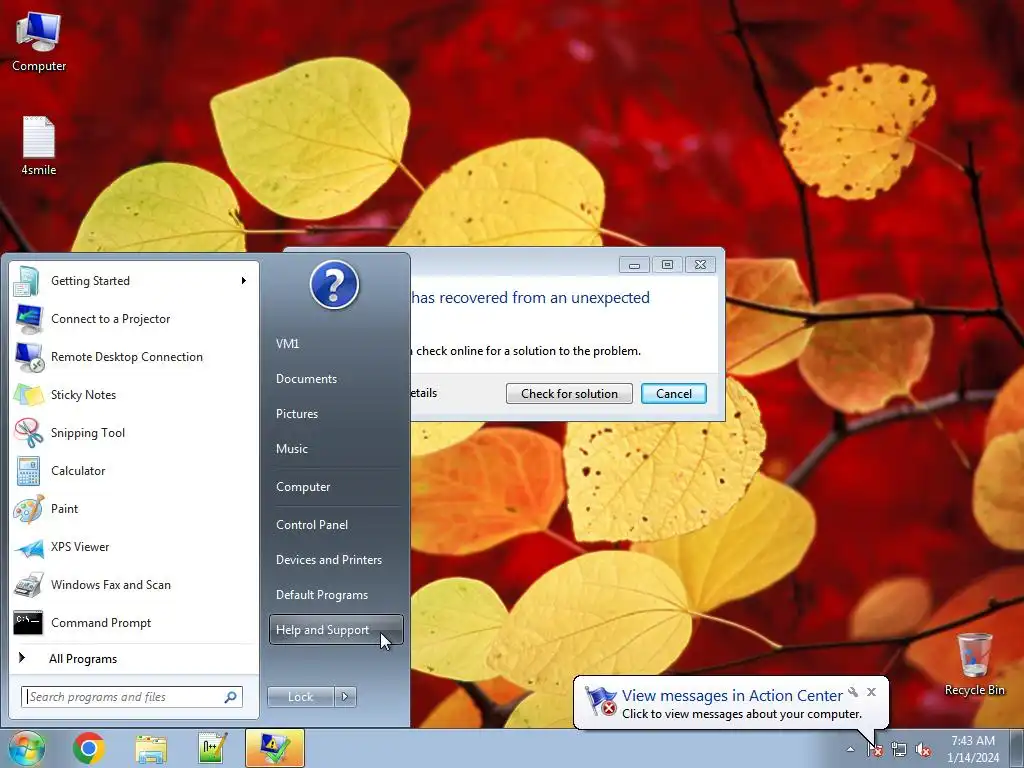The image size is (1024, 768).
Task: Click the Calculator icon in Start menu
Action: pyautogui.click(x=28, y=472)
